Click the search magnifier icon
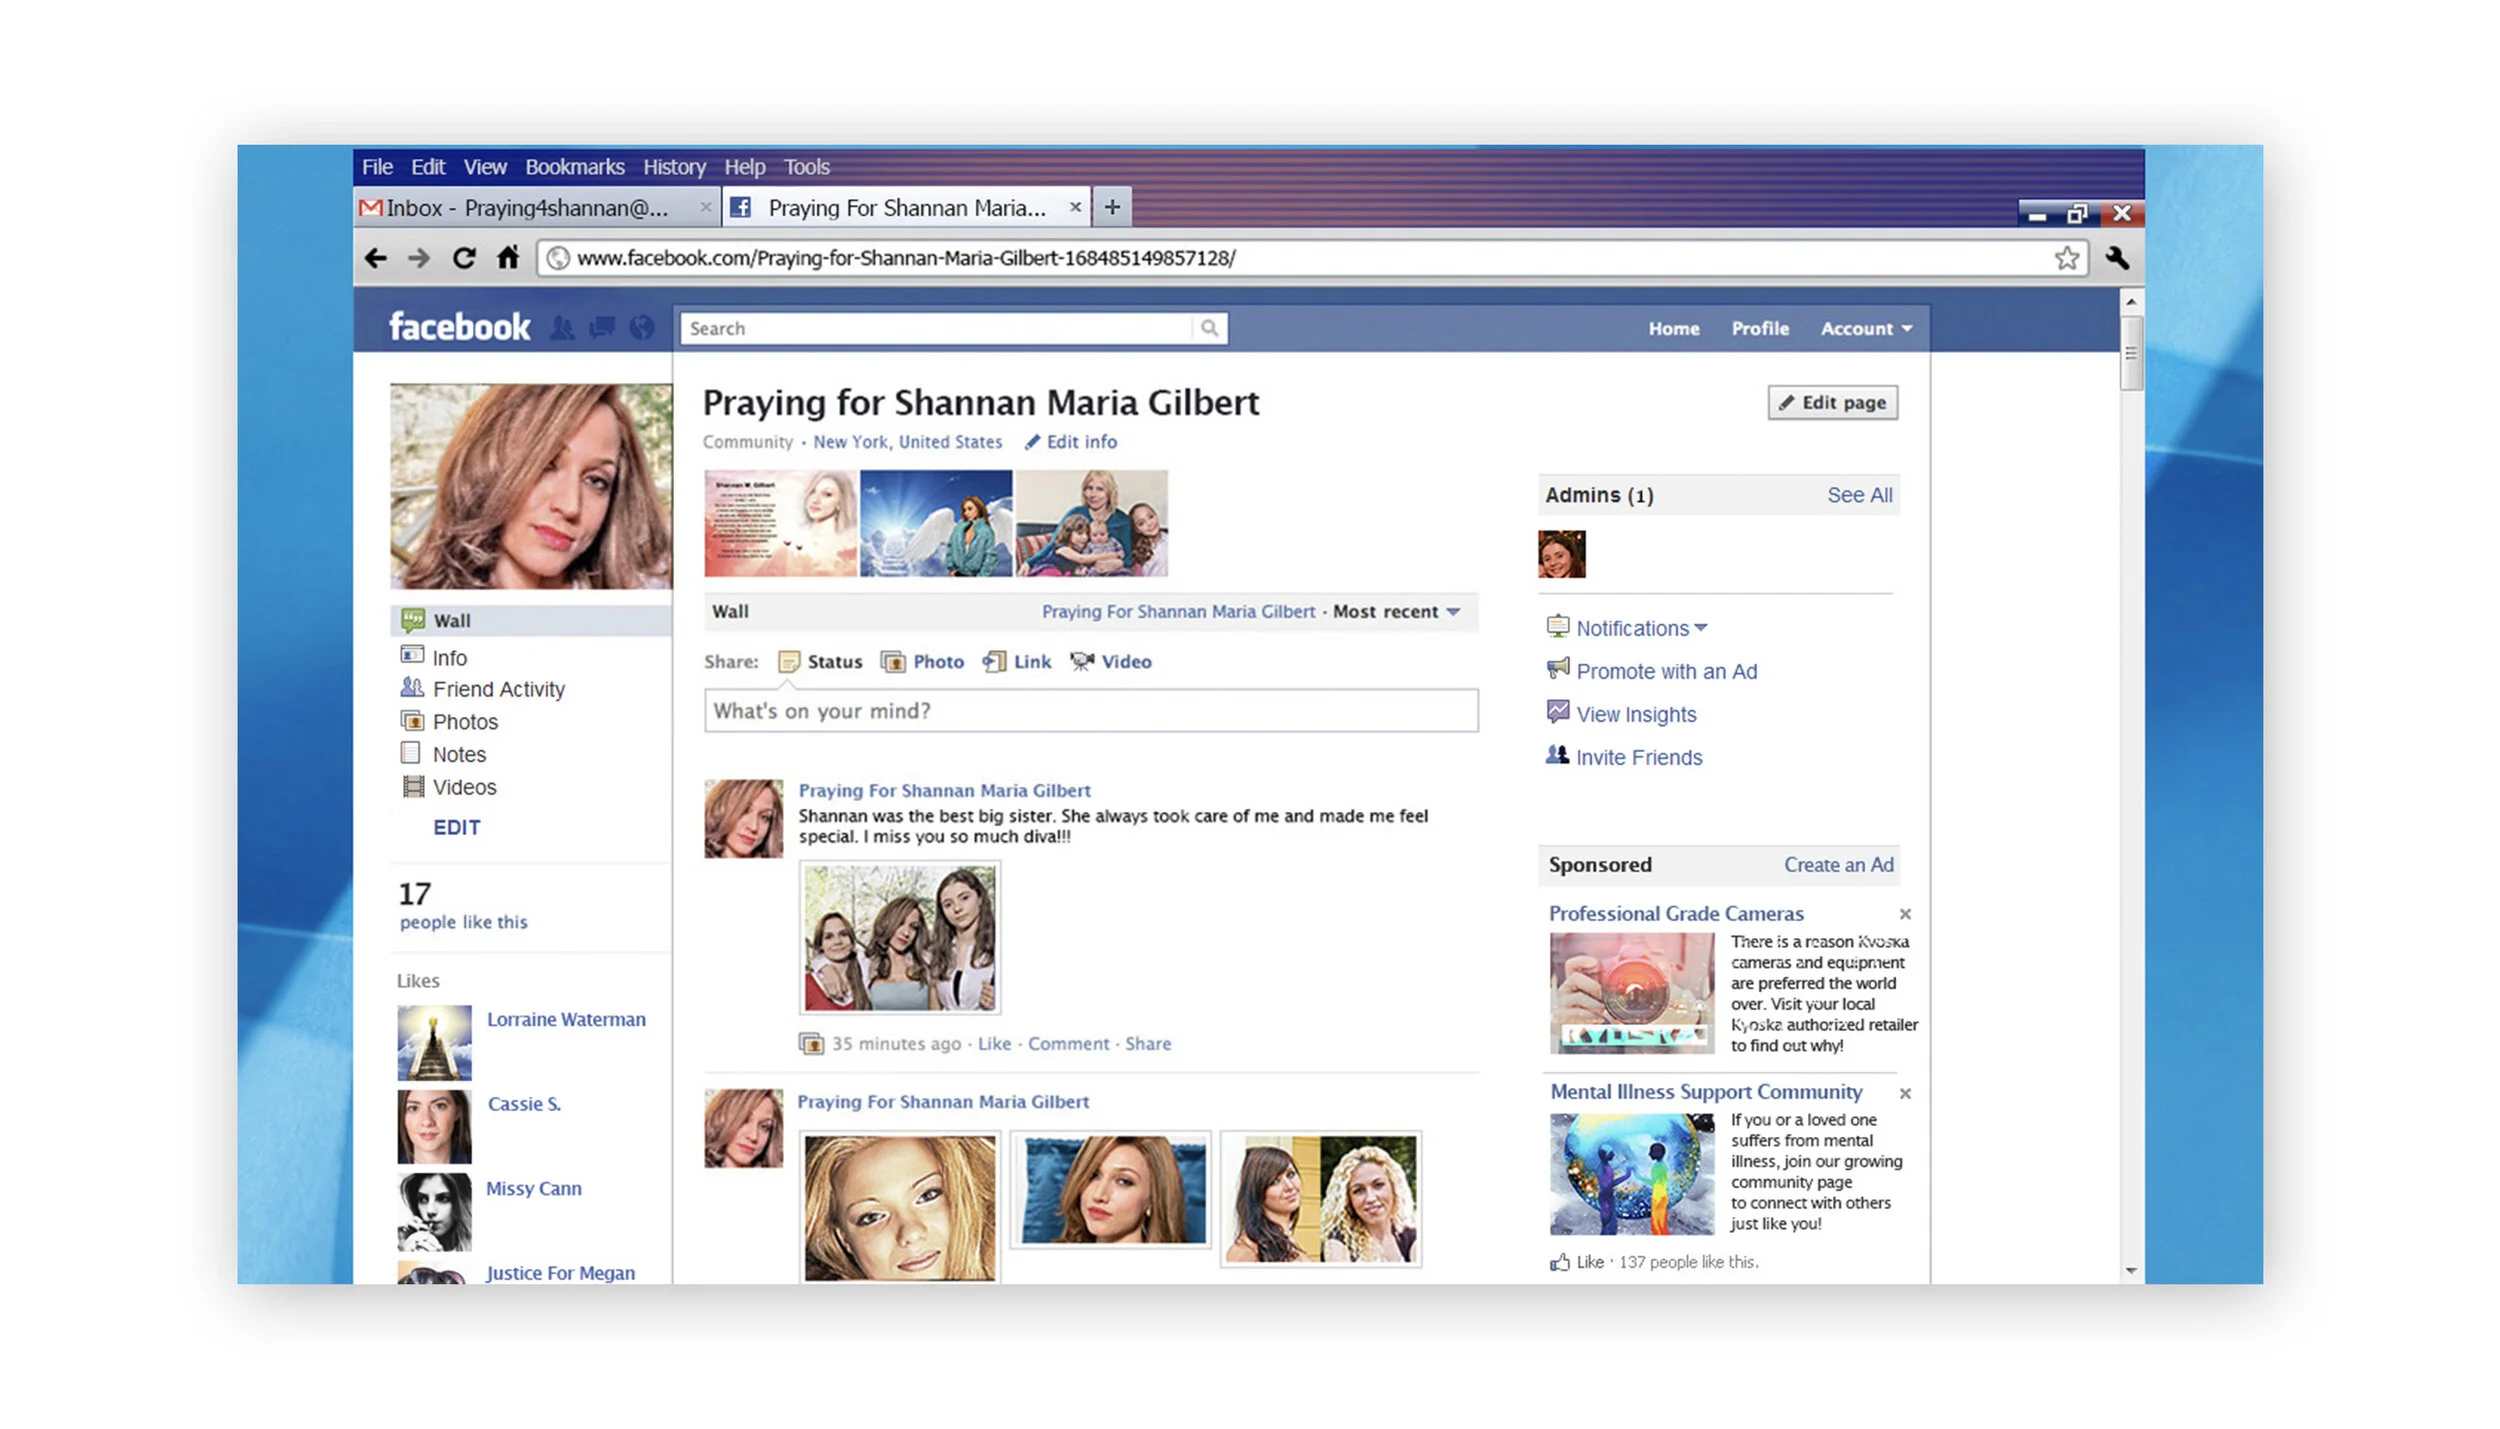Screen dimensions: 2500x1429 [x=1209, y=328]
